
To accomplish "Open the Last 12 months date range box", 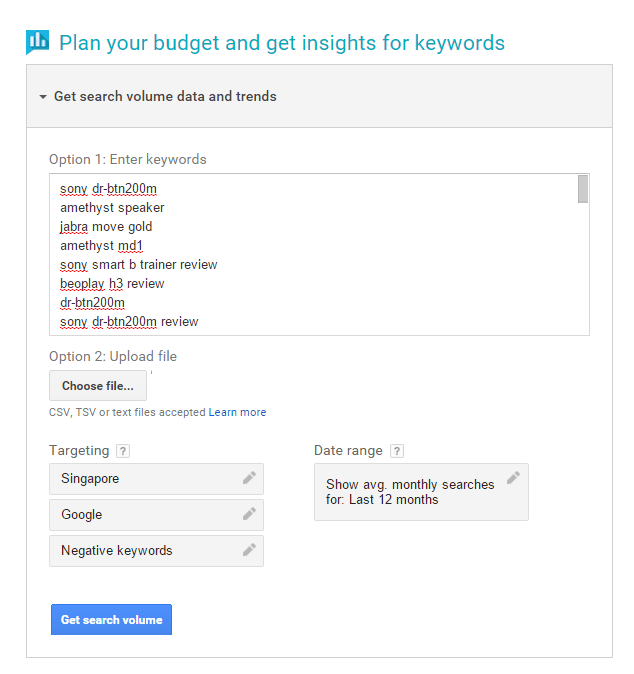I will coord(421,492).
